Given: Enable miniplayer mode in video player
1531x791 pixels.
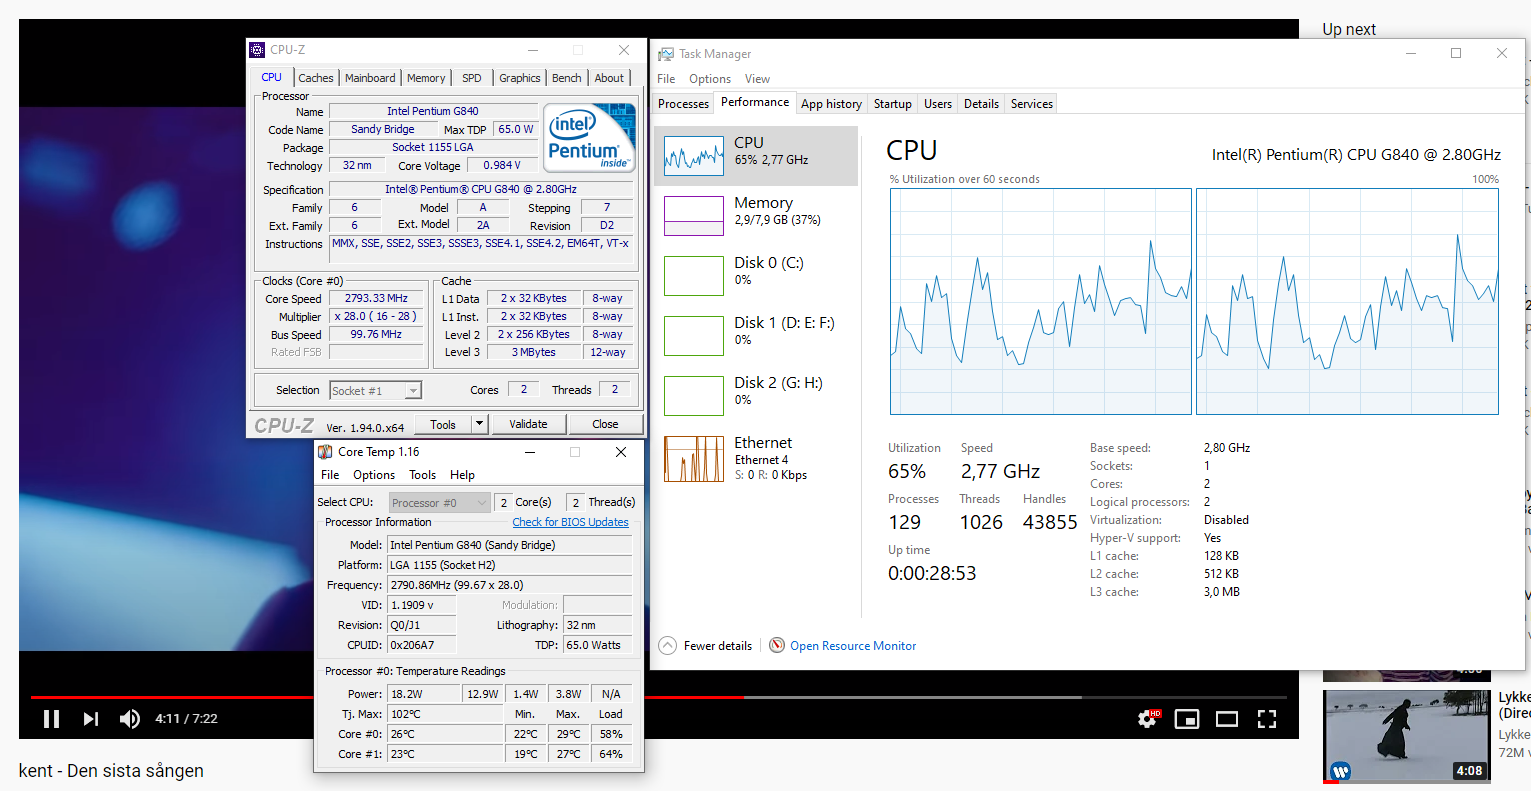Looking at the screenshot, I should pos(1187,719).
